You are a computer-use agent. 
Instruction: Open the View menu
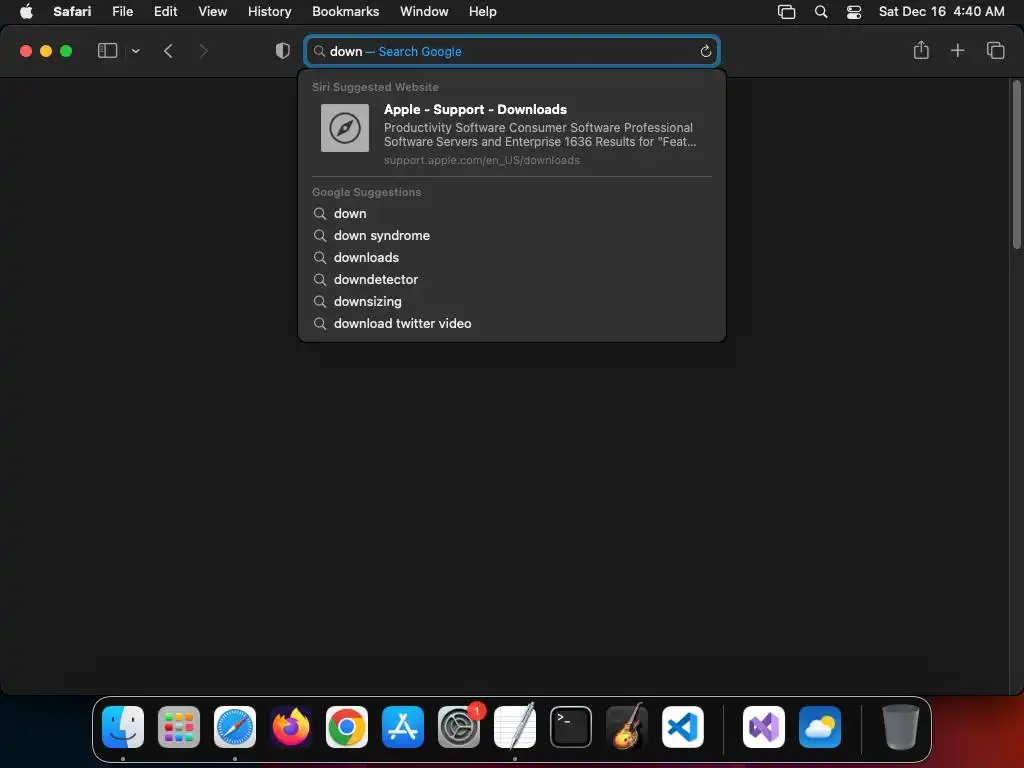tap(212, 11)
